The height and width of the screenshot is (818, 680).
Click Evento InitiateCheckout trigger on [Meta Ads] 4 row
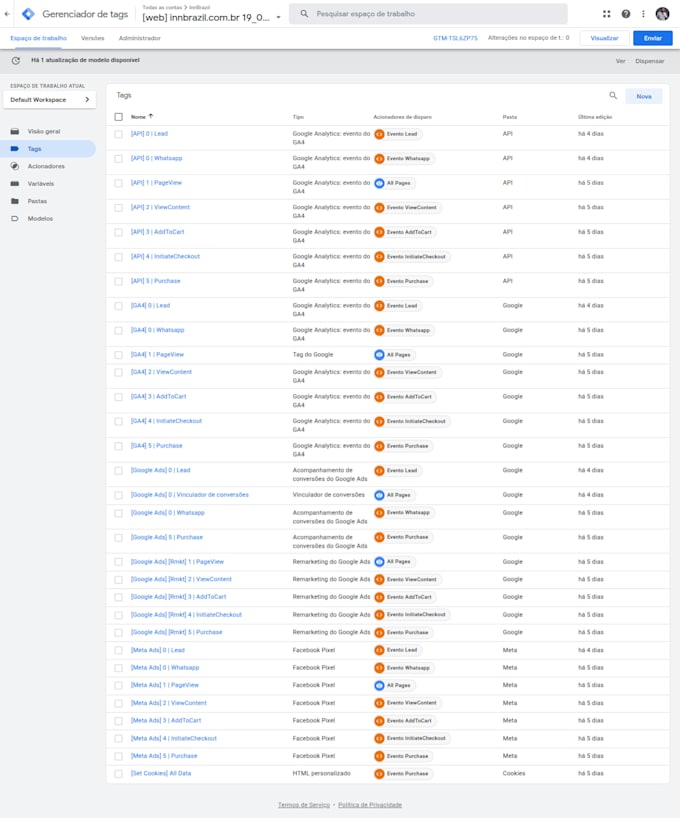pyautogui.click(x=412, y=739)
